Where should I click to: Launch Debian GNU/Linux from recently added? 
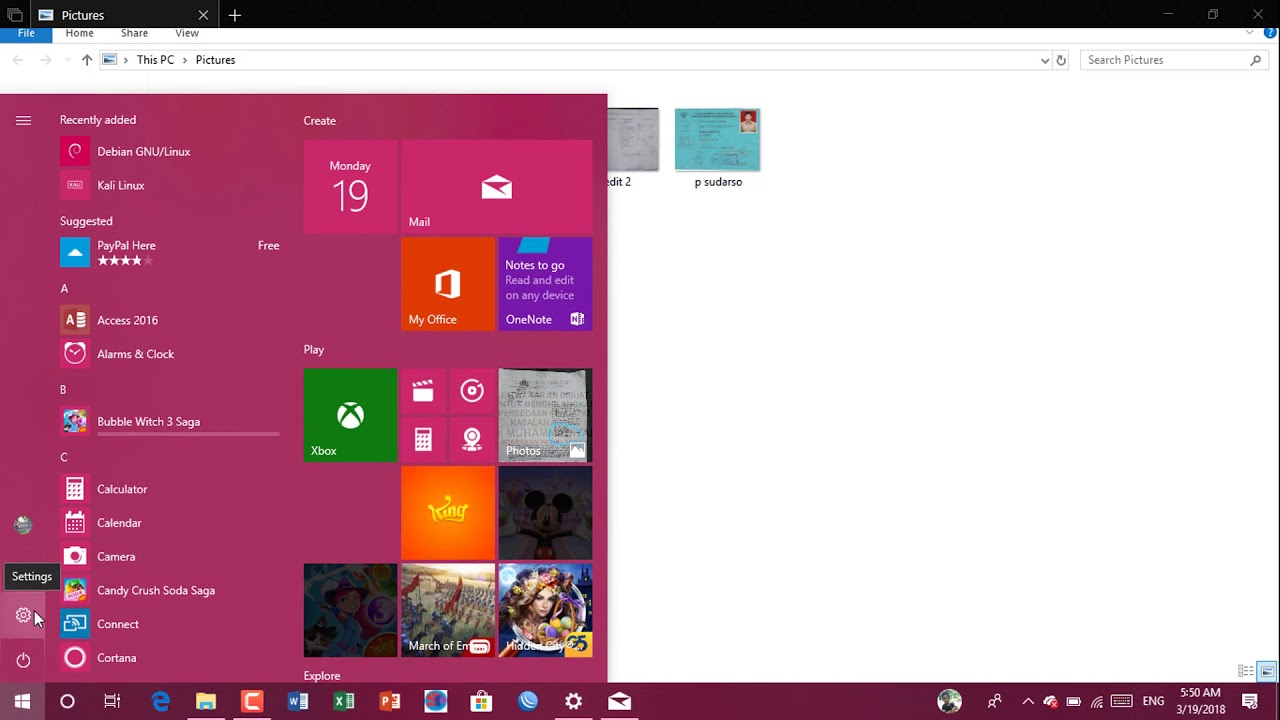tap(170, 152)
